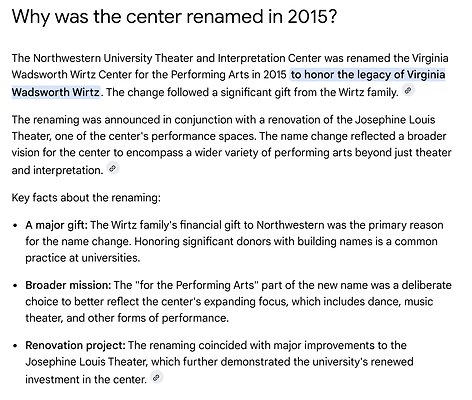The image size is (472, 400).
Task: Select the 'A major gift:' bold label
Action: [x=56, y=225]
